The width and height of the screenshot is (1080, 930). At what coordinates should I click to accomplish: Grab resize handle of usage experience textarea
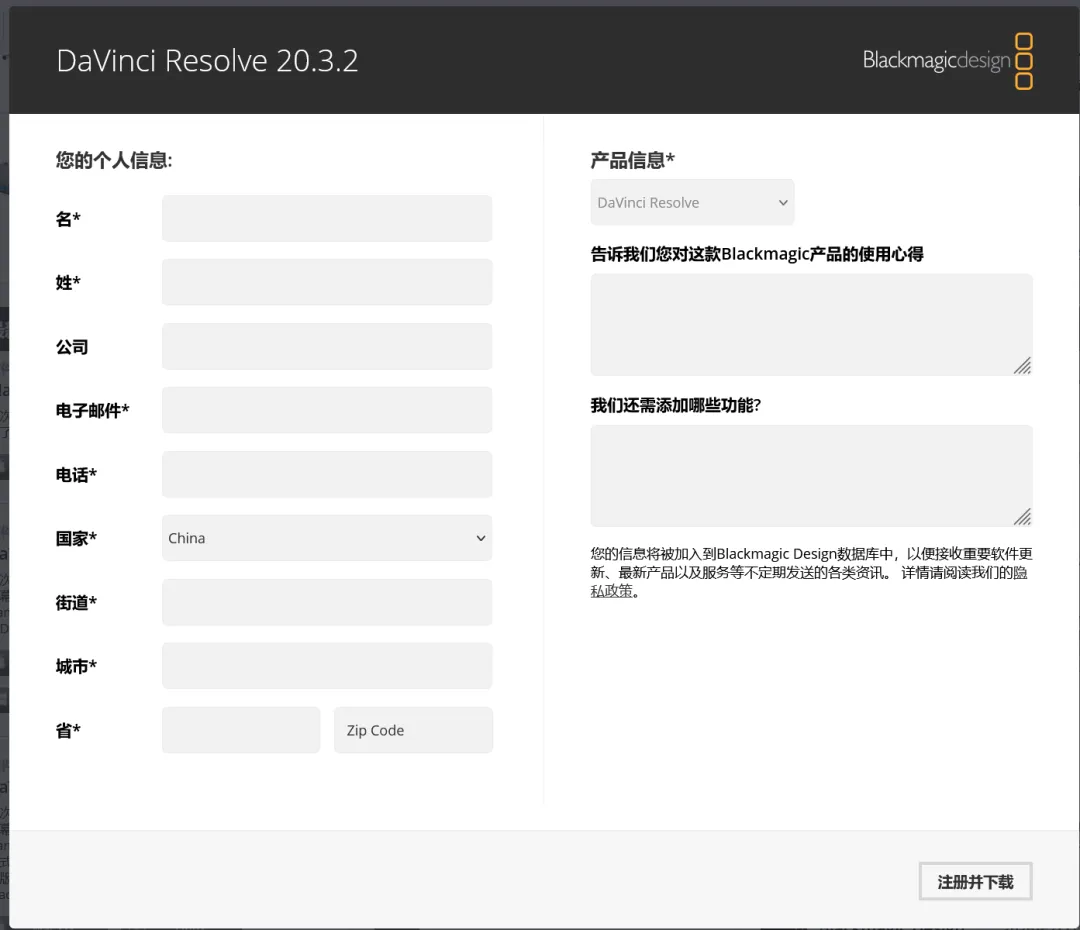pyautogui.click(x=1023, y=366)
